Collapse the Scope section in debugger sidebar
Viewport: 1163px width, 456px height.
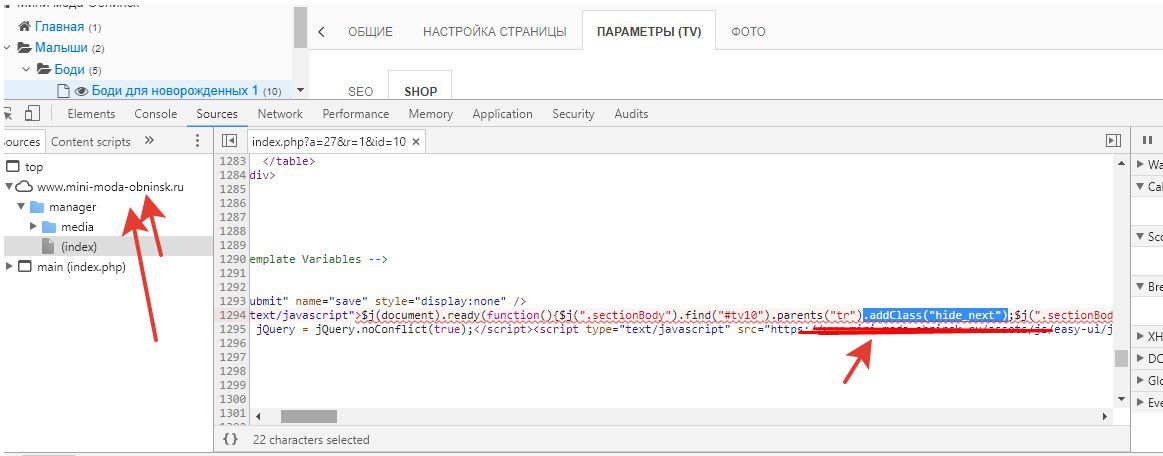1141,237
